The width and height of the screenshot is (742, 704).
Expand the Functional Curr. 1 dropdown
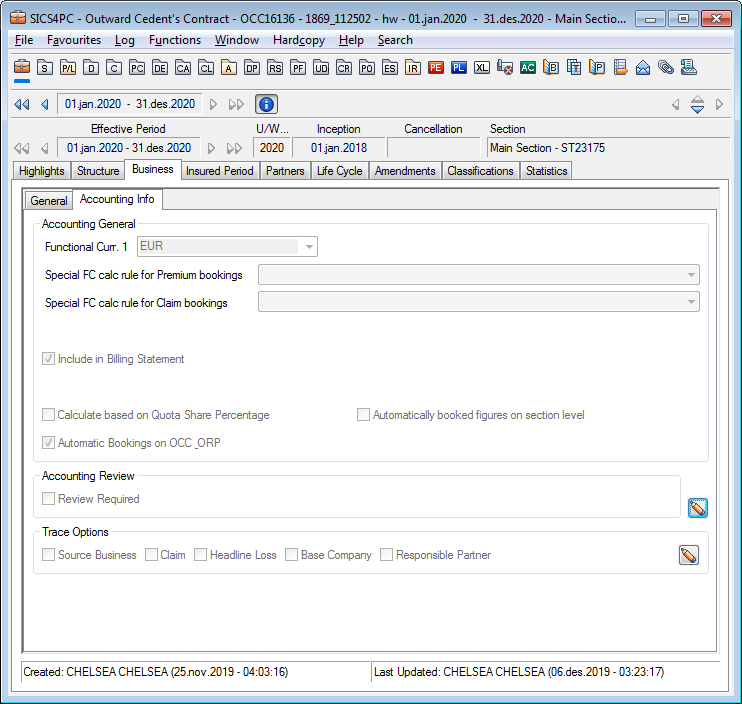pyautogui.click(x=309, y=246)
